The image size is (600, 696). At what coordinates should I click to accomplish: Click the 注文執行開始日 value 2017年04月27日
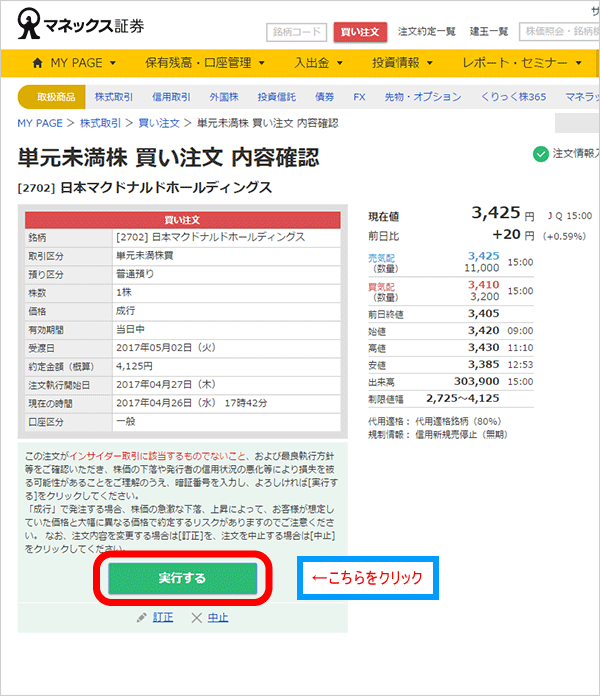[166, 384]
